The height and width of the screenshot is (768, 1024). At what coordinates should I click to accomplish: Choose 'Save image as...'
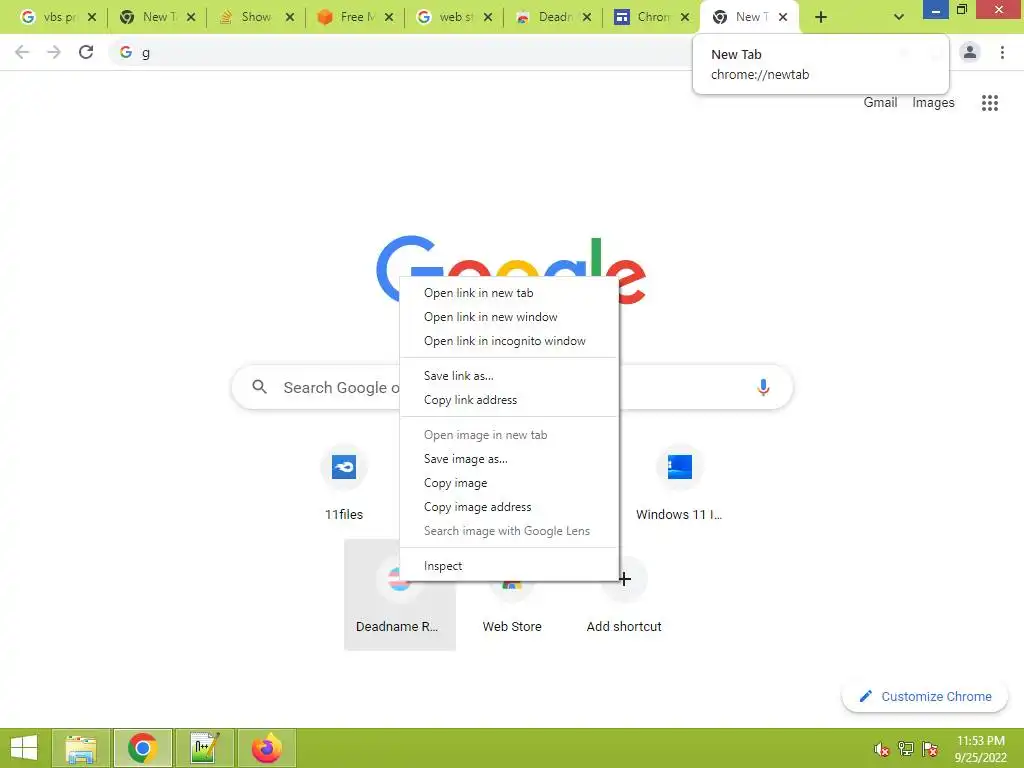click(x=509, y=458)
